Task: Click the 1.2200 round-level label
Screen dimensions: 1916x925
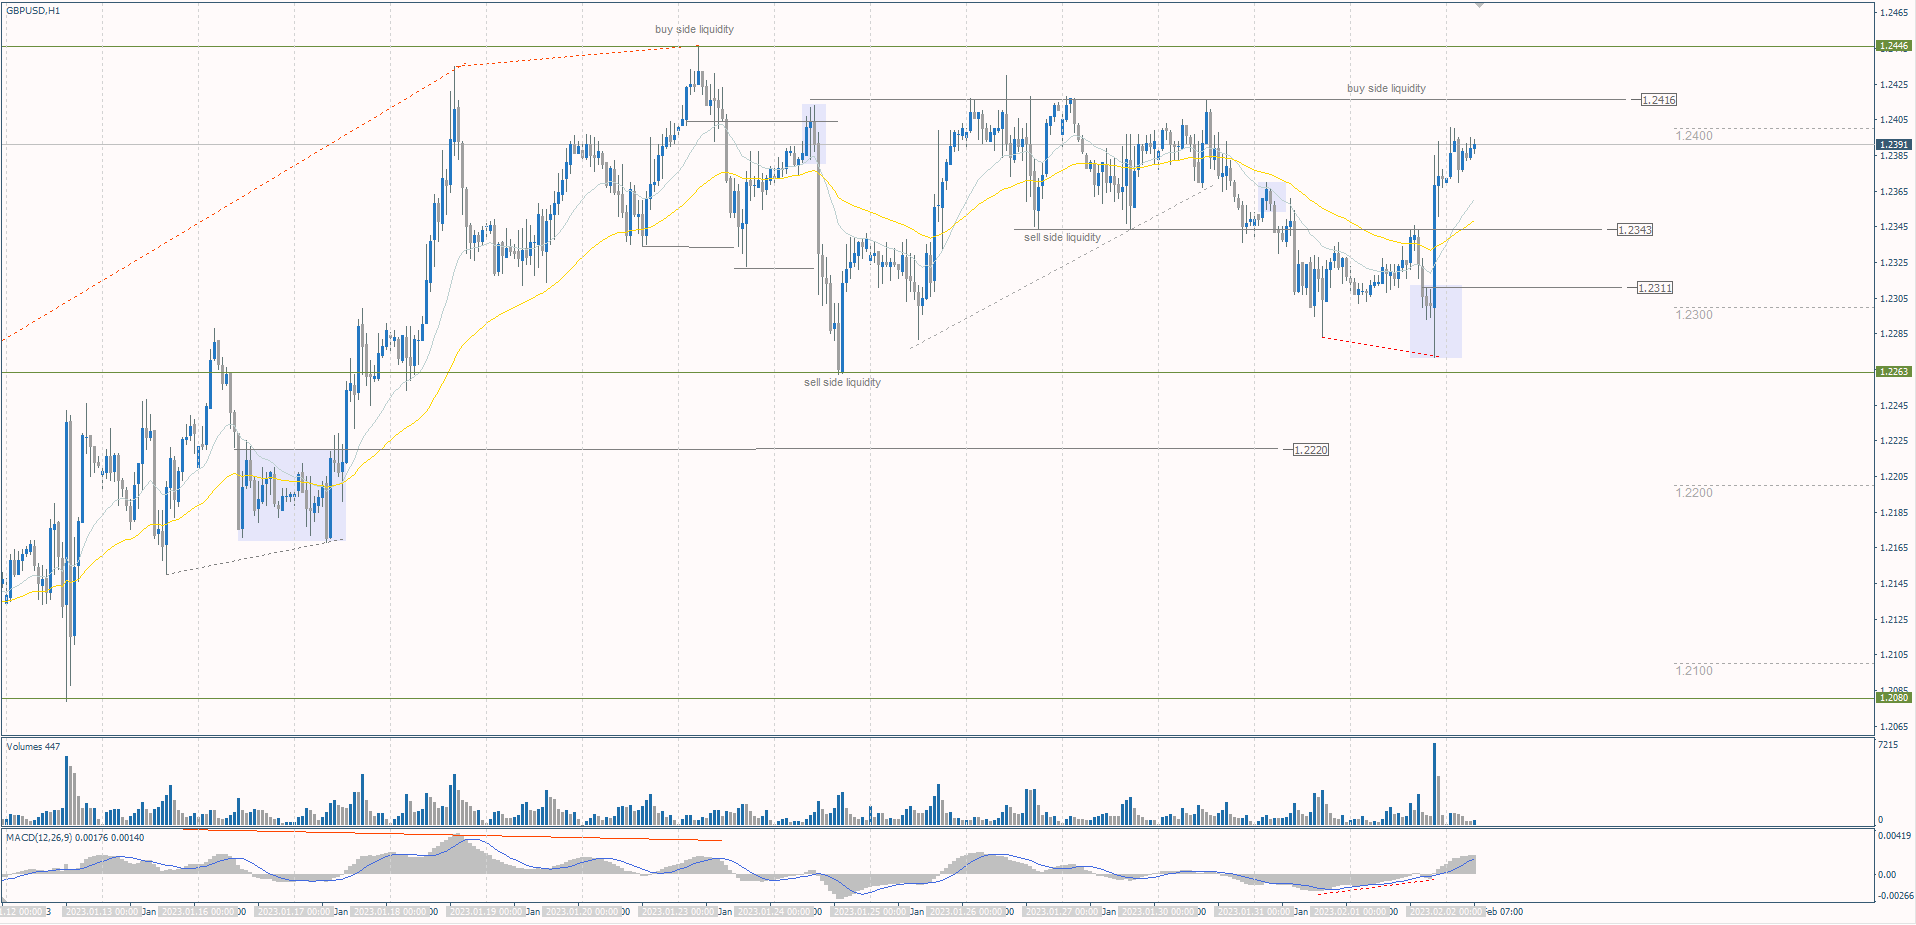Action: tap(1694, 493)
